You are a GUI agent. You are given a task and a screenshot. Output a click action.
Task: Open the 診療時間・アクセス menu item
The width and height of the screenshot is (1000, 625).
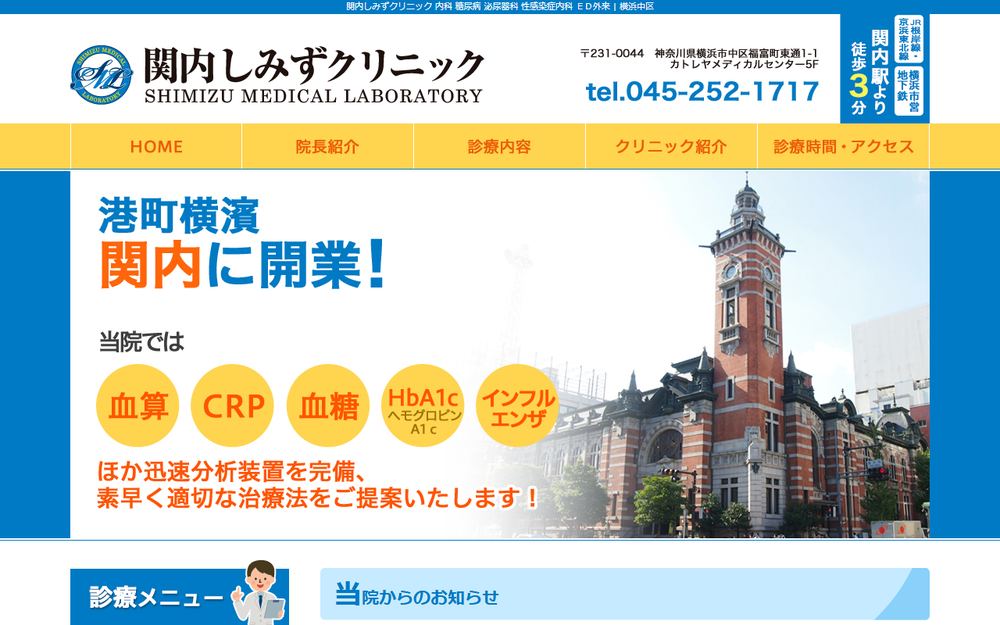[x=843, y=147]
